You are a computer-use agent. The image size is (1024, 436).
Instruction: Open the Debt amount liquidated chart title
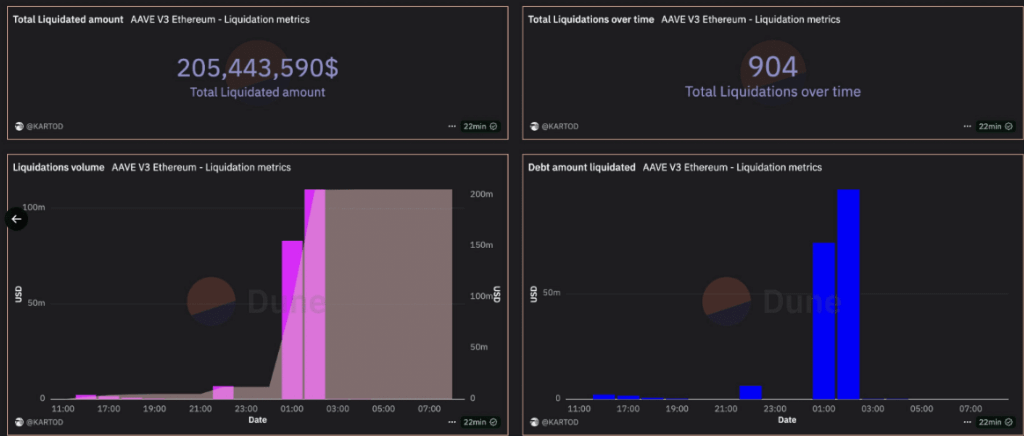(x=581, y=168)
